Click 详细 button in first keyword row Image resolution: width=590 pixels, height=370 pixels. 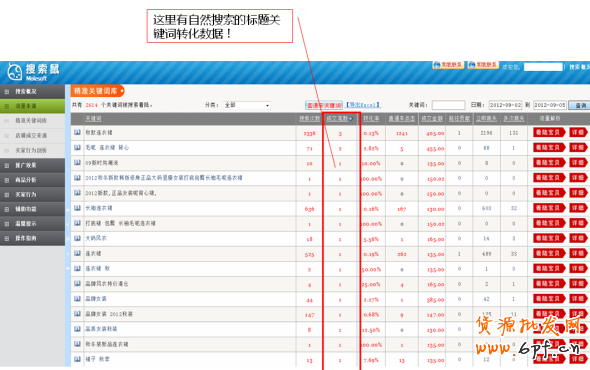click(x=578, y=132)
